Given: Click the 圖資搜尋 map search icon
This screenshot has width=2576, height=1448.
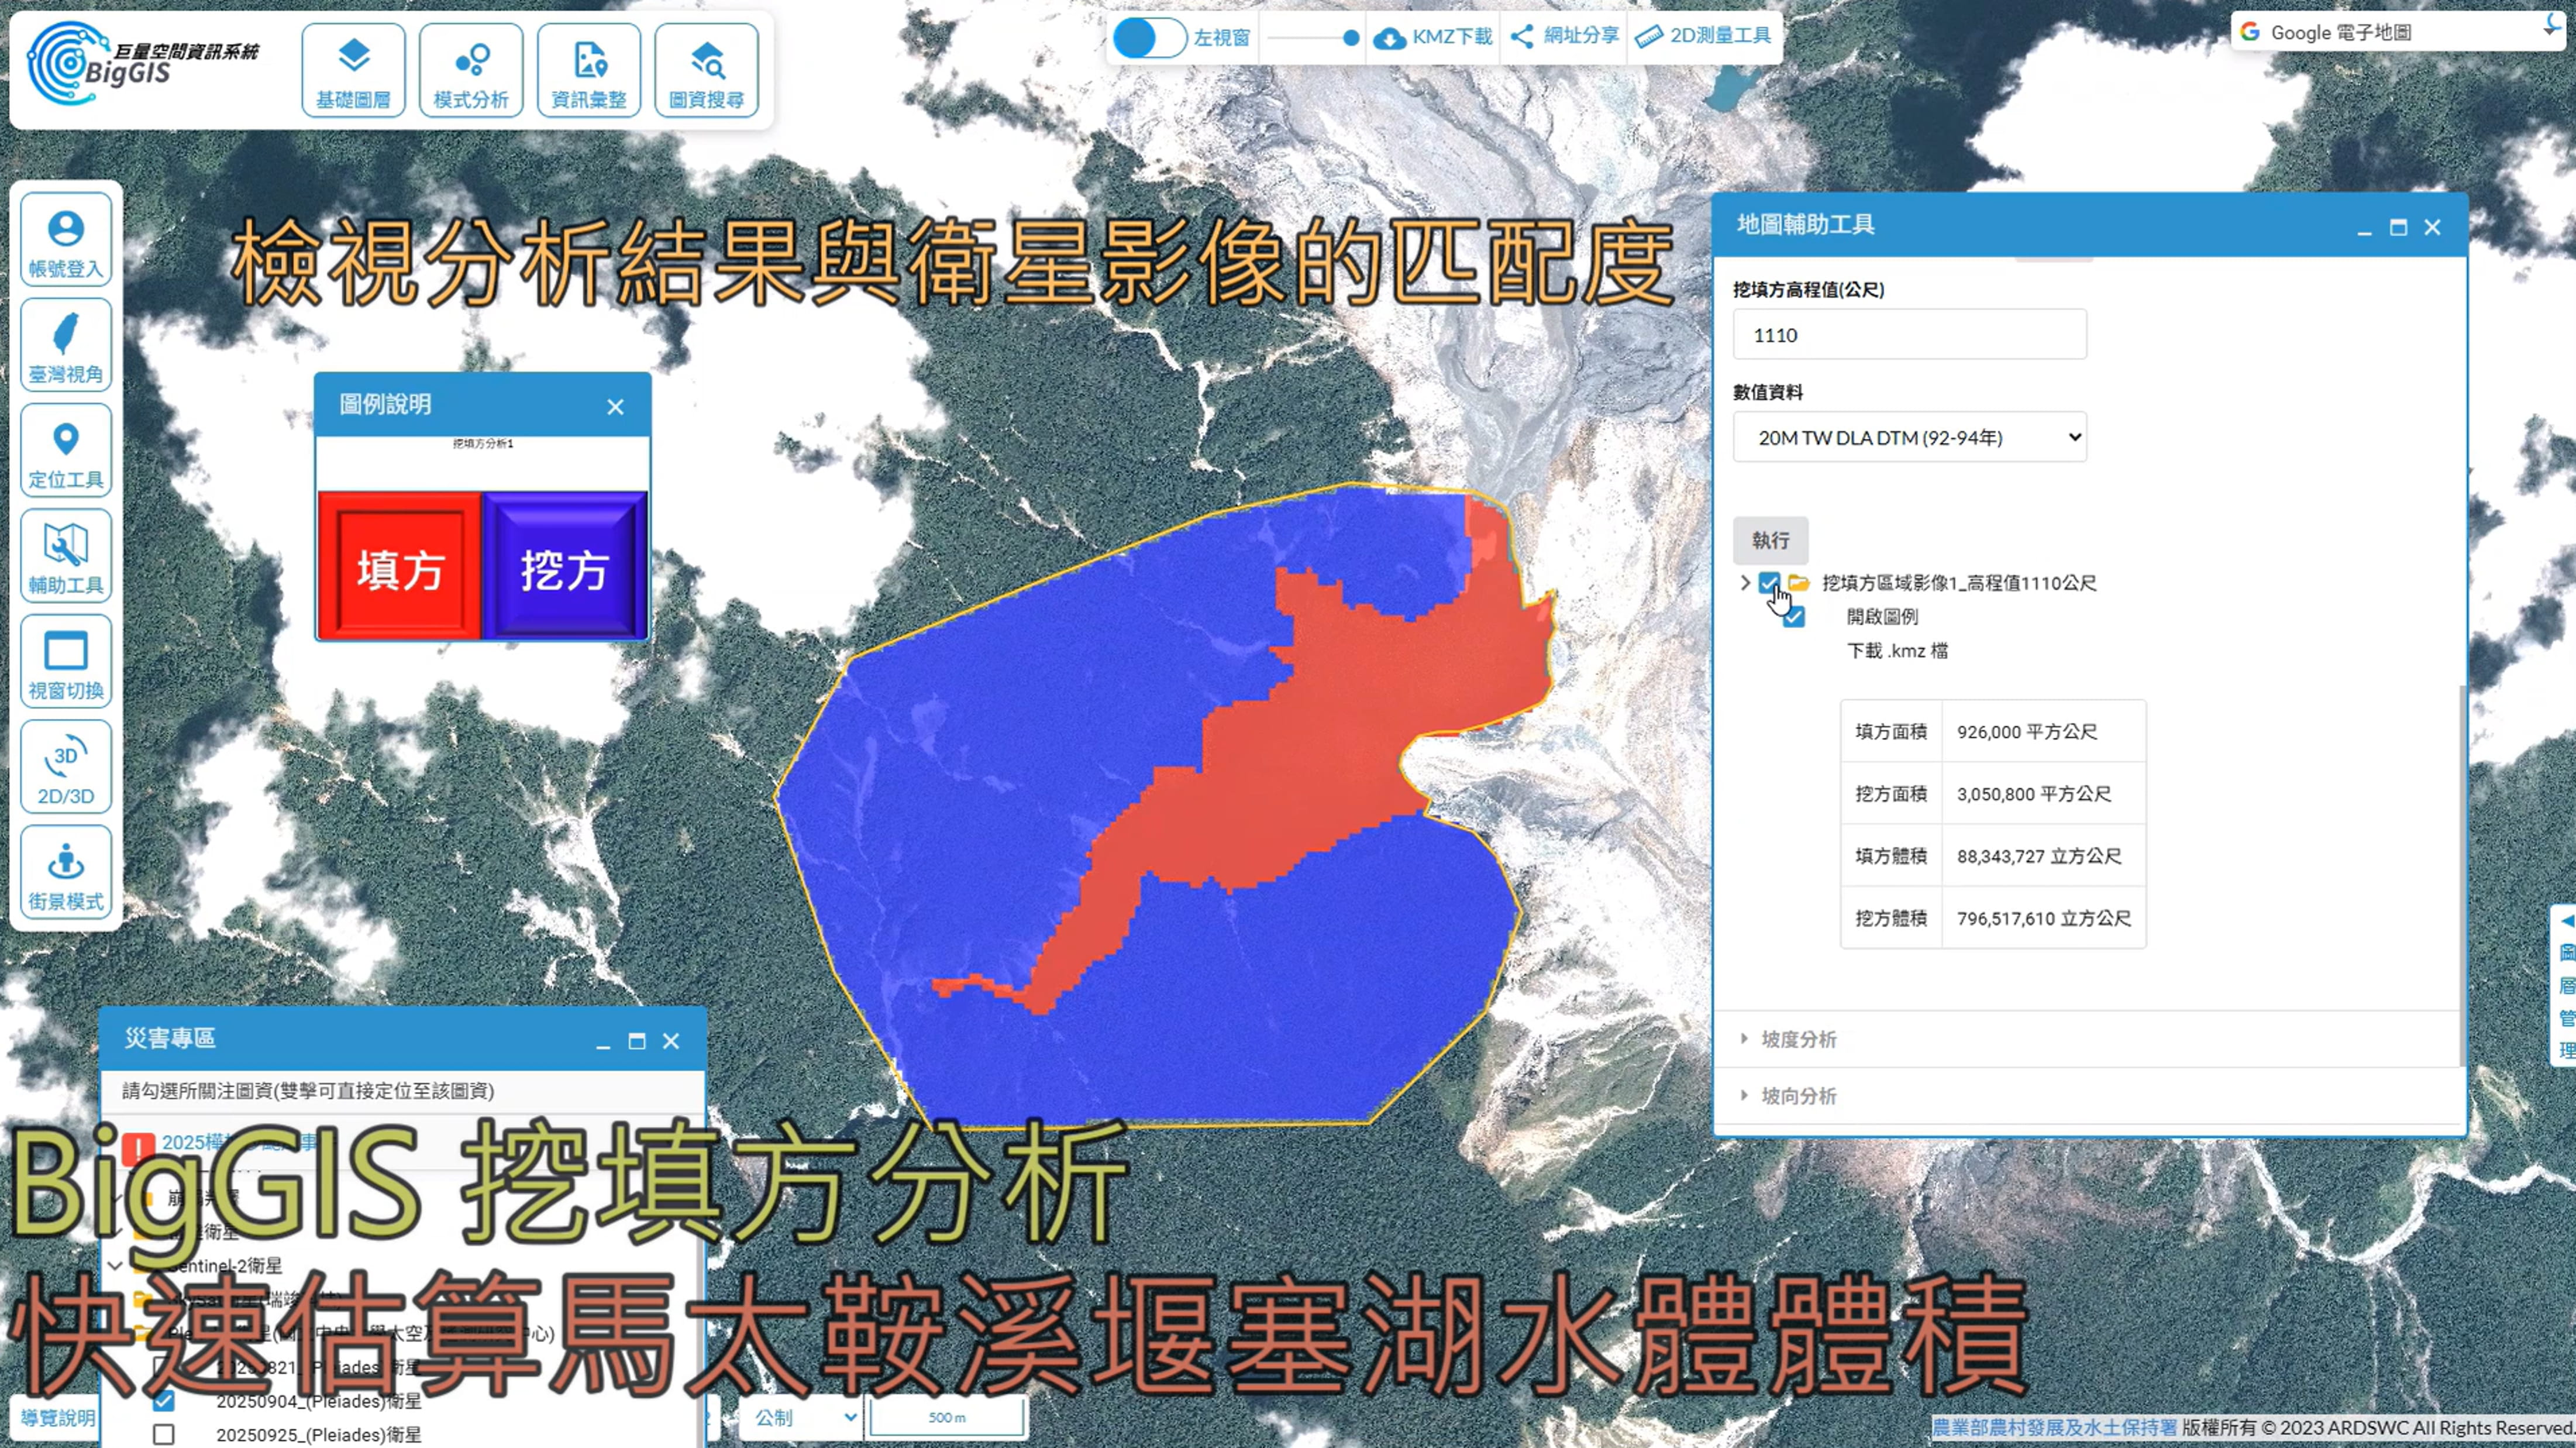Looking at the screenshot, I should click(x=706, y=71).
